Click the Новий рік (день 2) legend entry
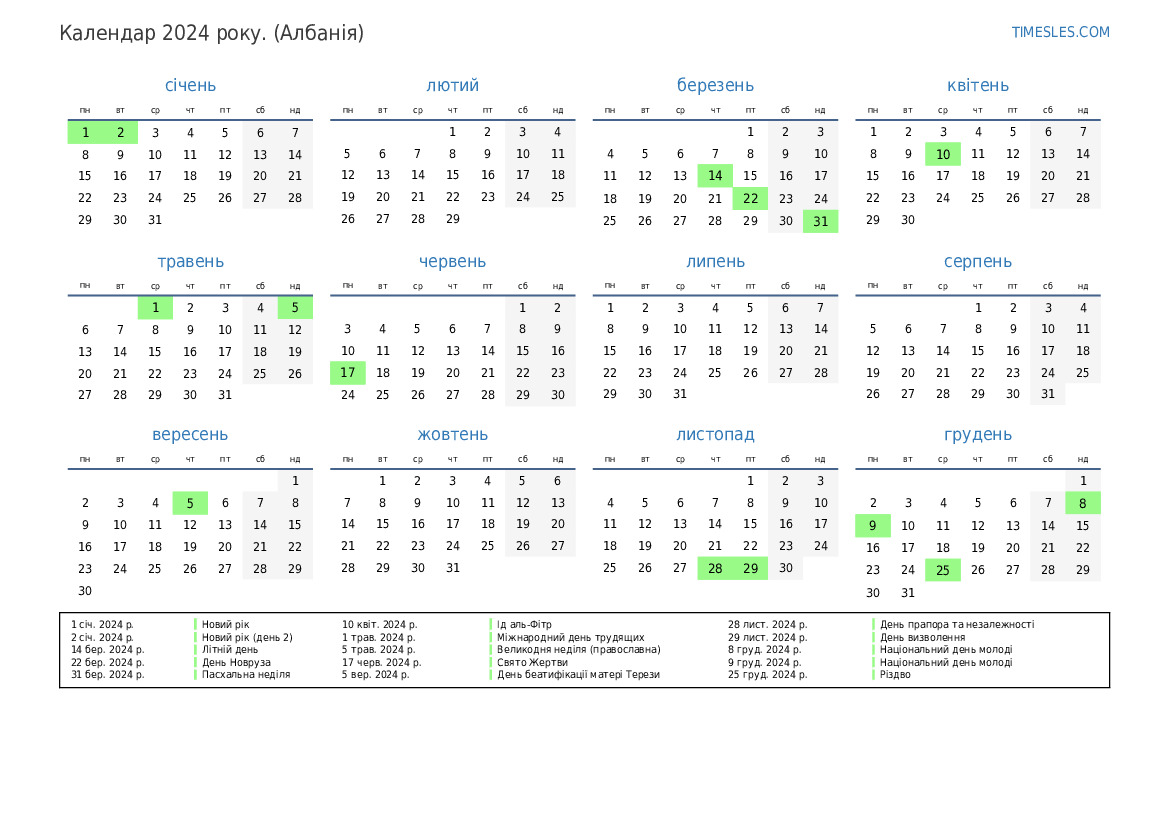Screen dimensions: 1169x827 (247, 637)
